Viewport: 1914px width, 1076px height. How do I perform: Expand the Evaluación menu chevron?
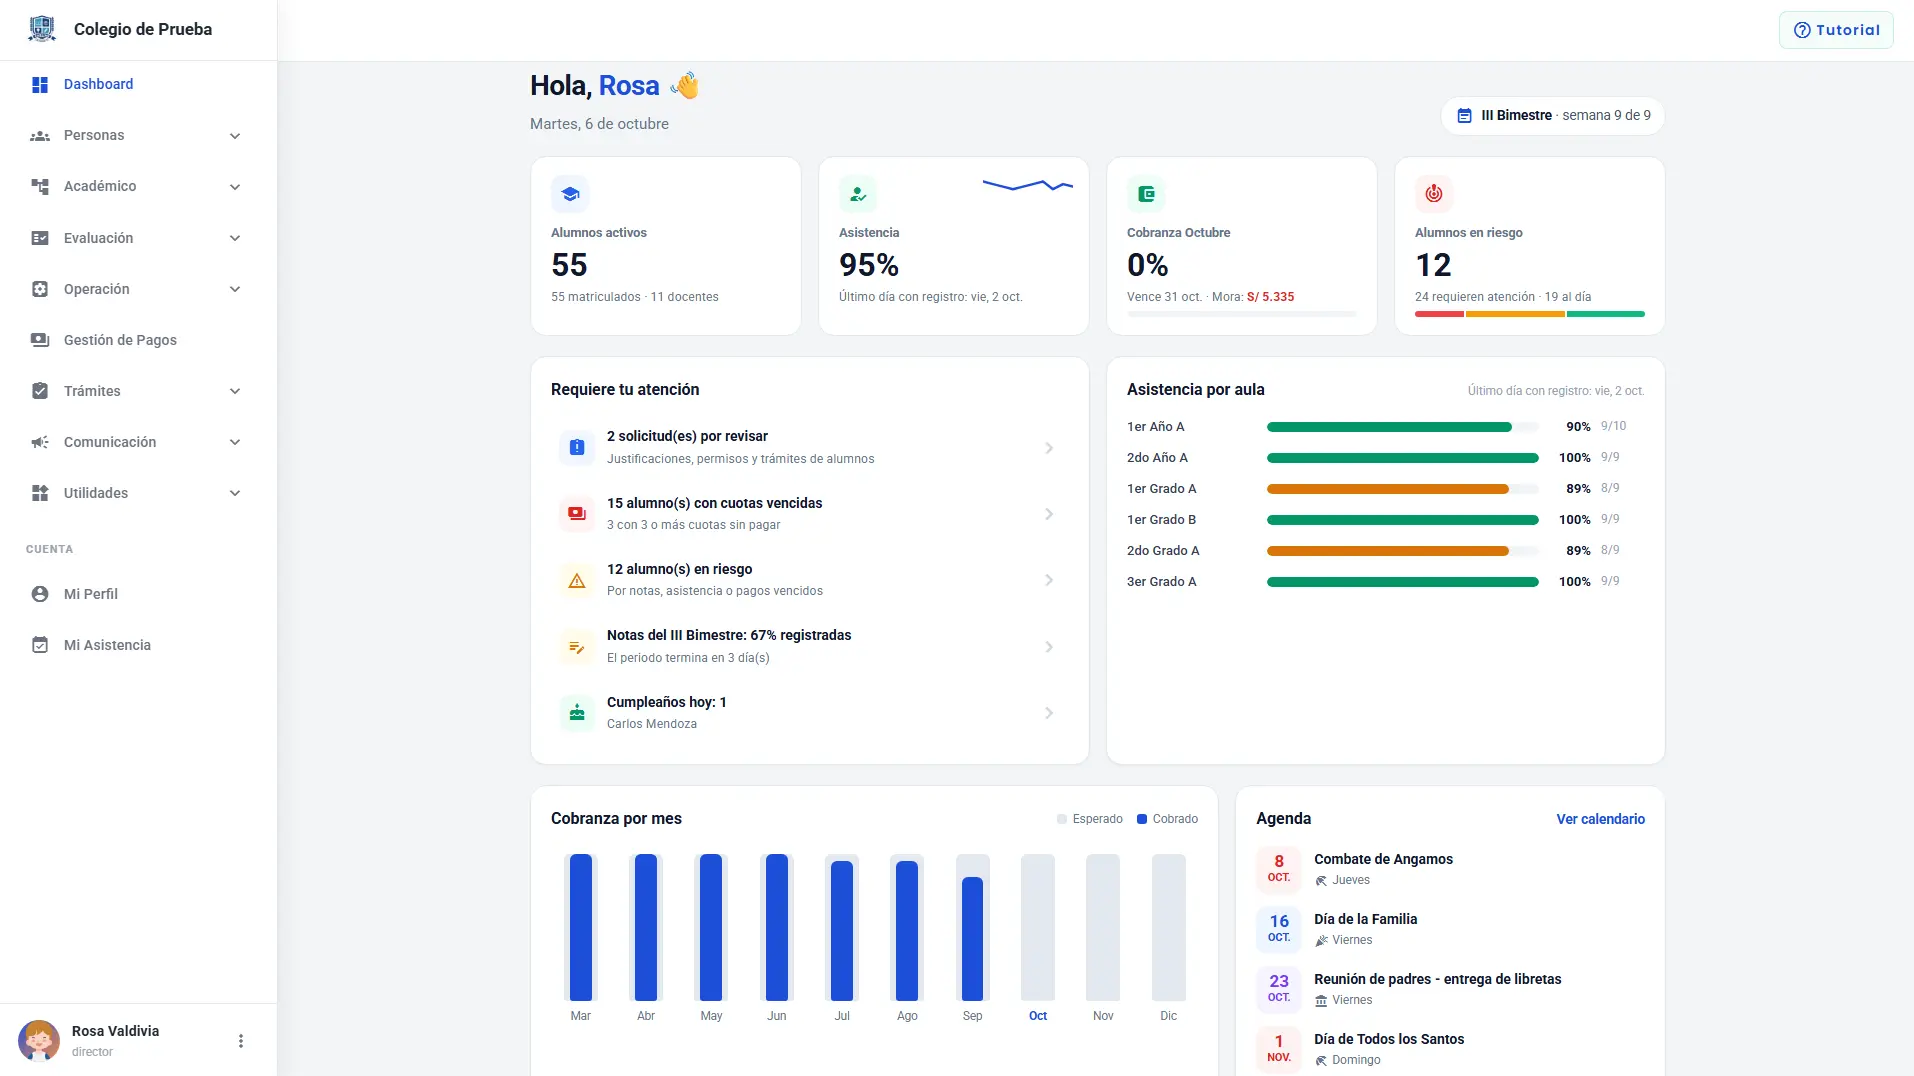point(235,238)
